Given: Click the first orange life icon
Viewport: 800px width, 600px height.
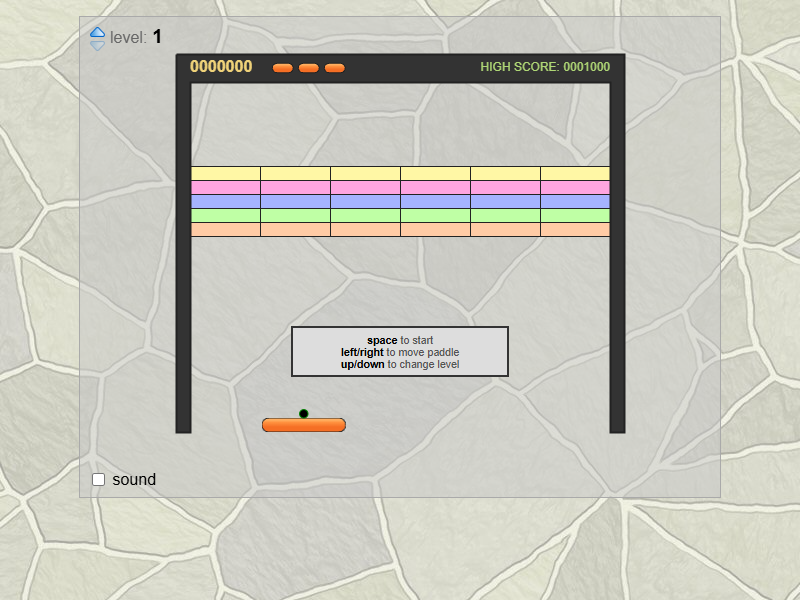Looking at the screenshot, I should click(283, 68).
